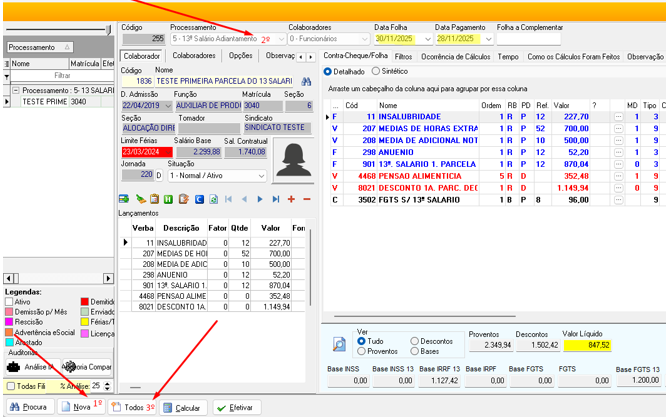Viewport: 670px width, 419px height.
Task: Jump to last record in navigator
Action: click(276, 199)
